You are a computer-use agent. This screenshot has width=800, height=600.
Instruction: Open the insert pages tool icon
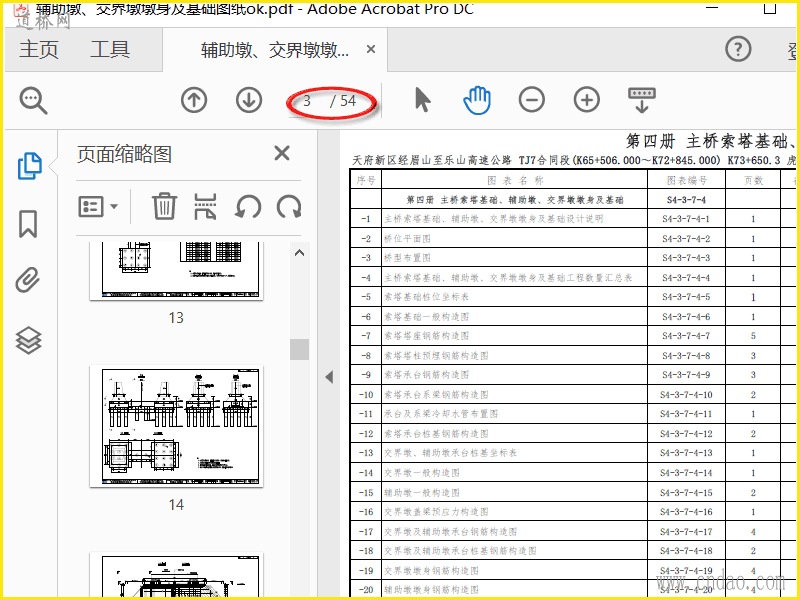pos(206,207)
